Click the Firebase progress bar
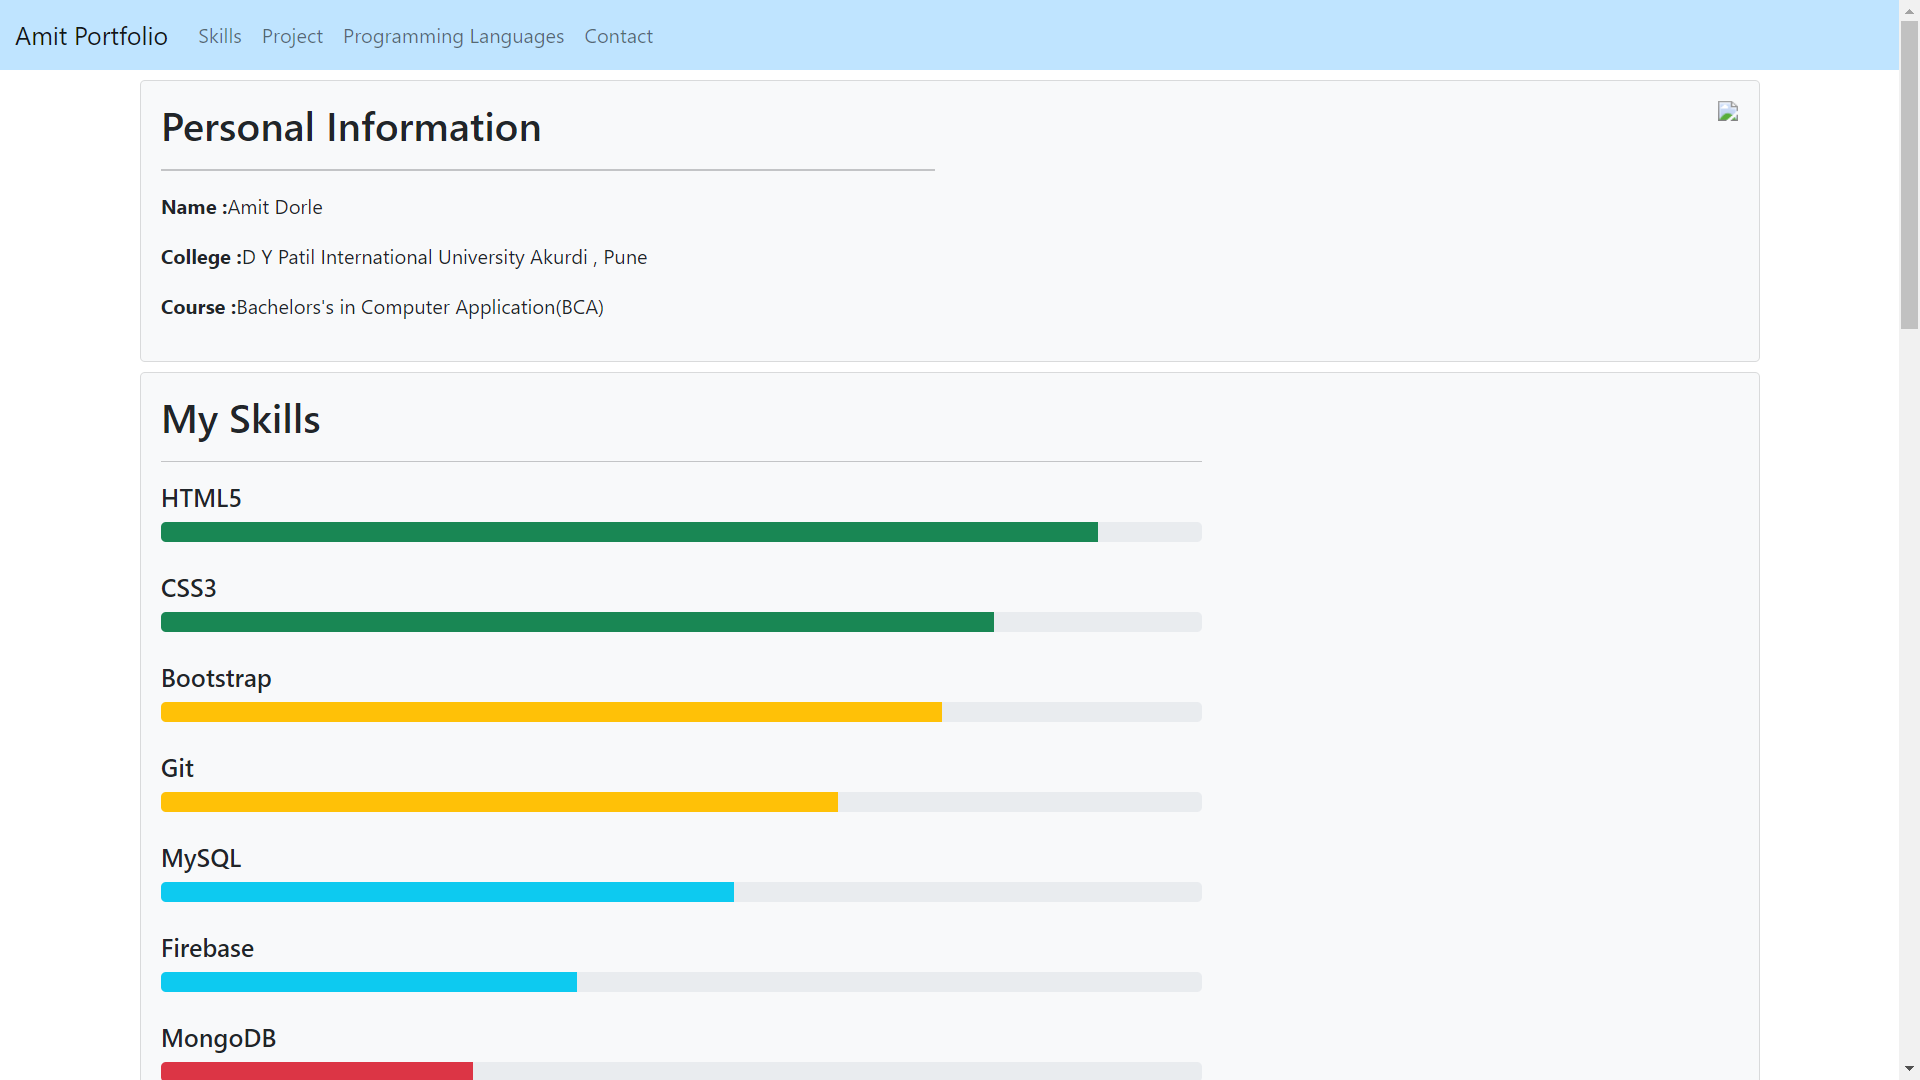Image resolution: width=1920 pixels, height=1080 pixels. coord(368,982)
